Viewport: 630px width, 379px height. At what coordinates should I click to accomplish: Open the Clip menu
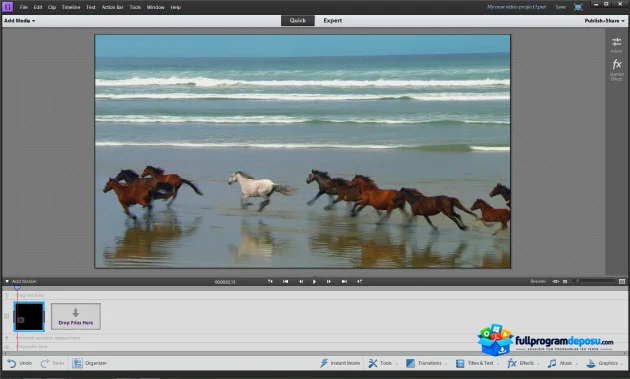(52, 7)
